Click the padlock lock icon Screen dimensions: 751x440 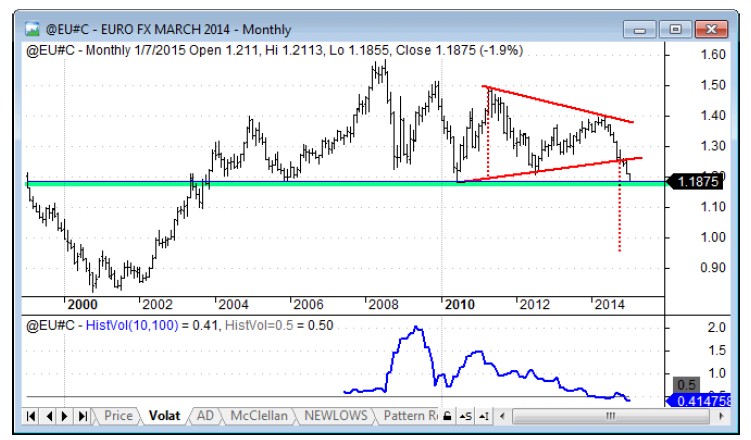(447, 416)
